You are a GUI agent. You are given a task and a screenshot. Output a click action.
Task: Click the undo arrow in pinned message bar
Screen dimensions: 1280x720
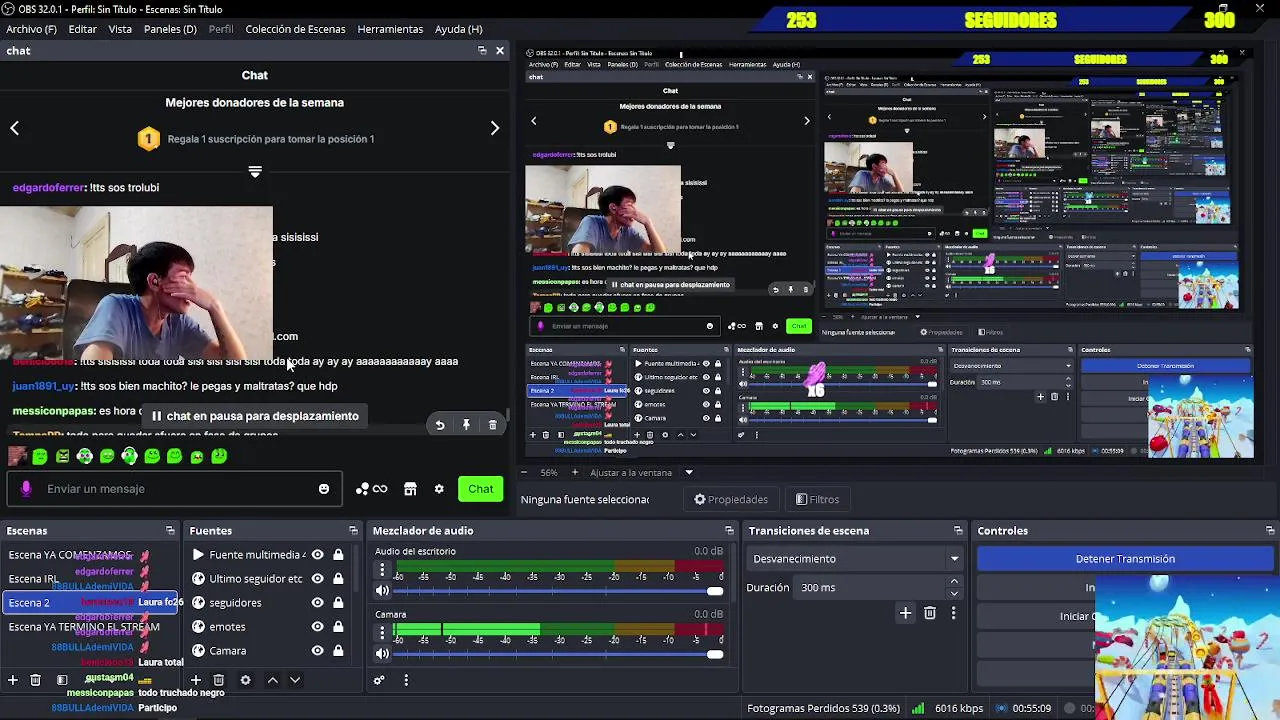(440, 425)
